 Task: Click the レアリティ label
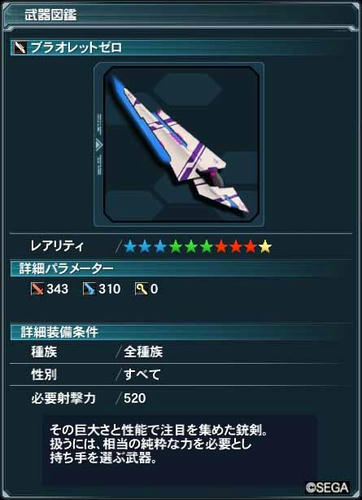pyautogui.click(x=57, y=247)
